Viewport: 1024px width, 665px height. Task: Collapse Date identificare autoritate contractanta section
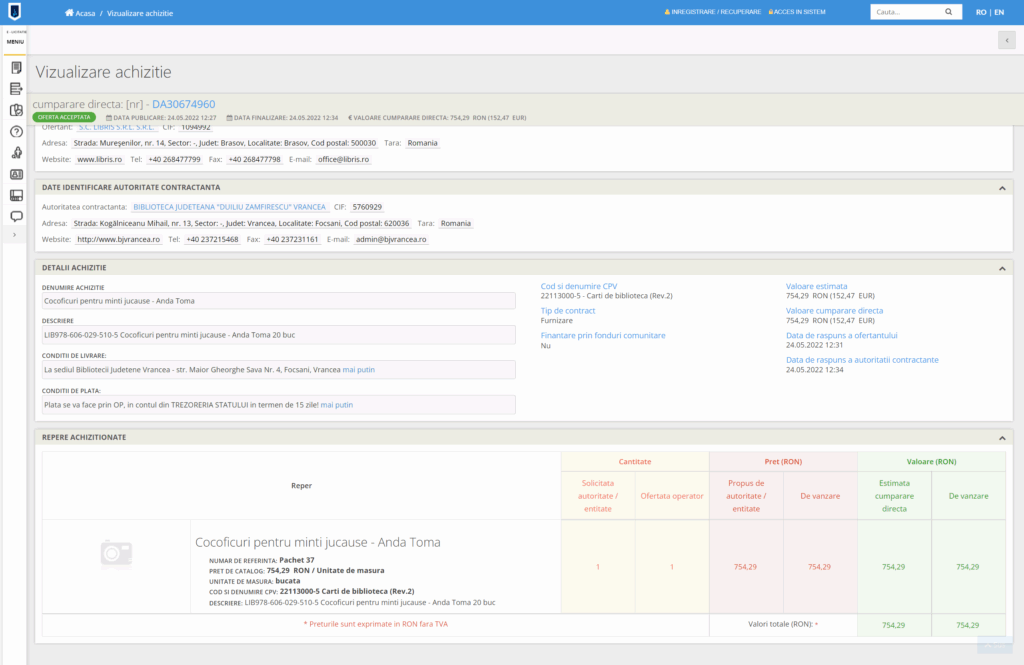tap(1002, 188)
